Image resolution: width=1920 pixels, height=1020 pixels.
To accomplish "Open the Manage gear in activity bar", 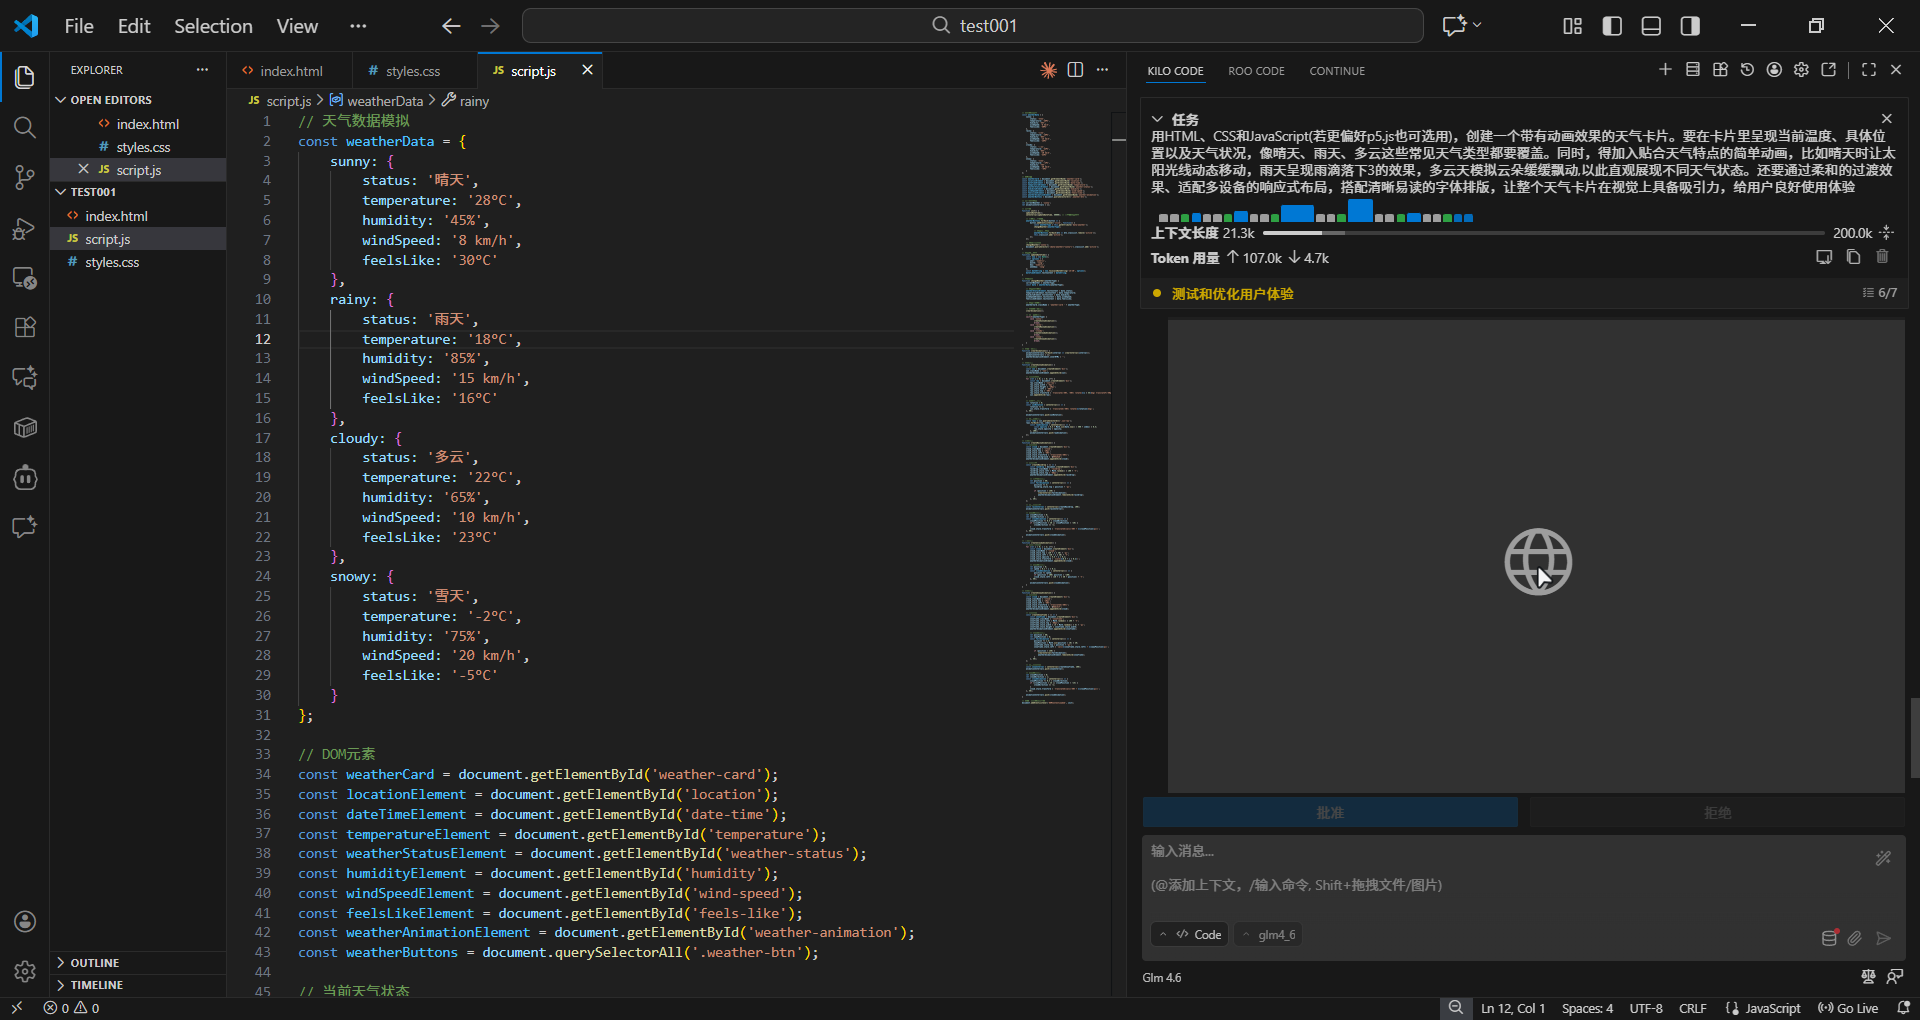I will pyautogui.click(x=25, y=971).
